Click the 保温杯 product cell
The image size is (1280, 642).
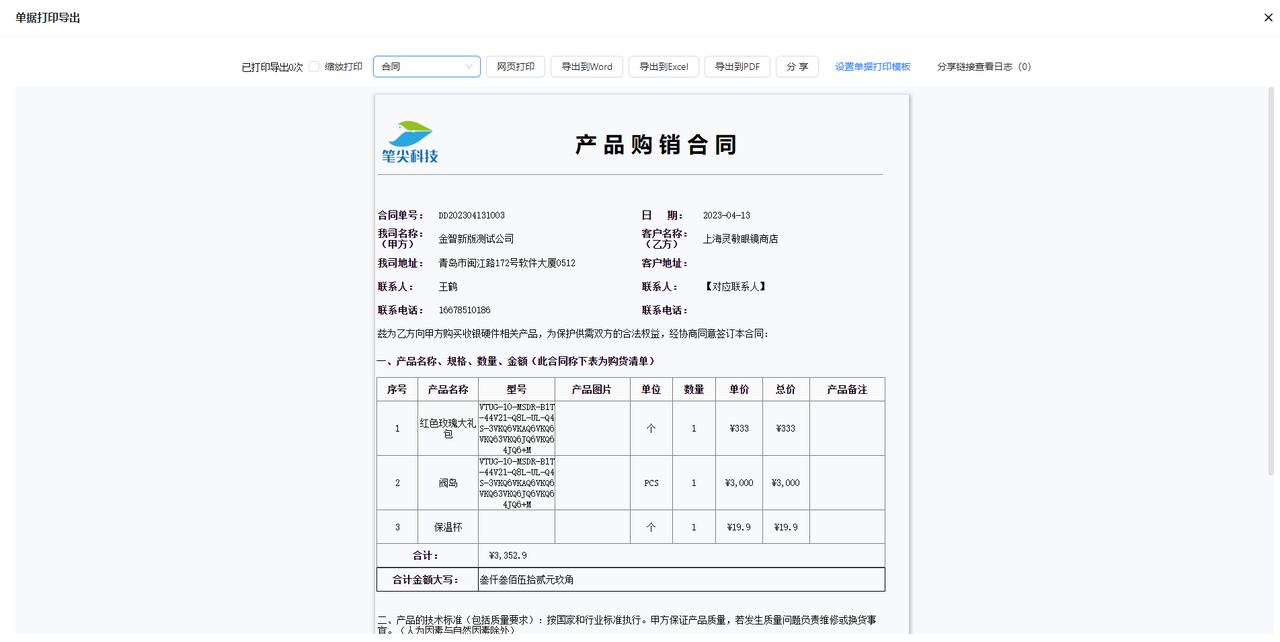[448, 527]
